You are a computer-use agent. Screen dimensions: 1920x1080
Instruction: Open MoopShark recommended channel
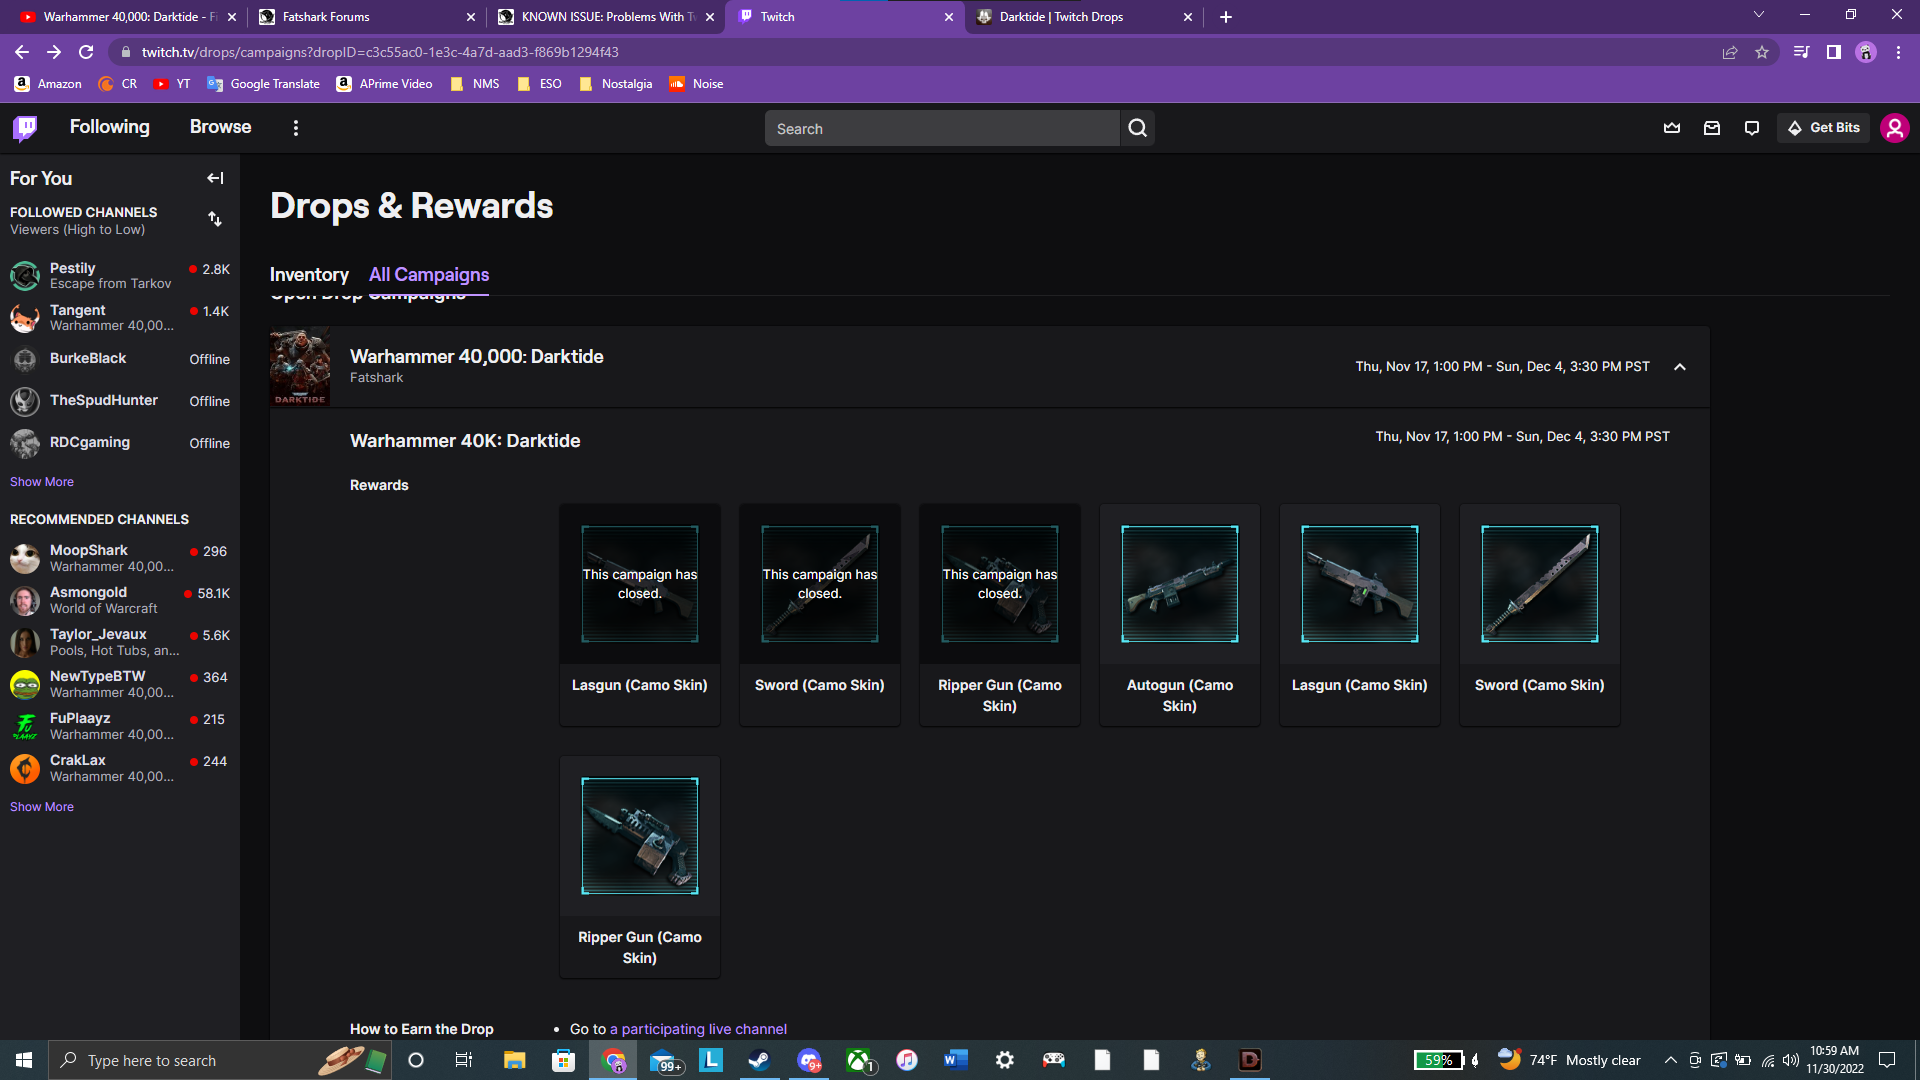pos(120,558)
